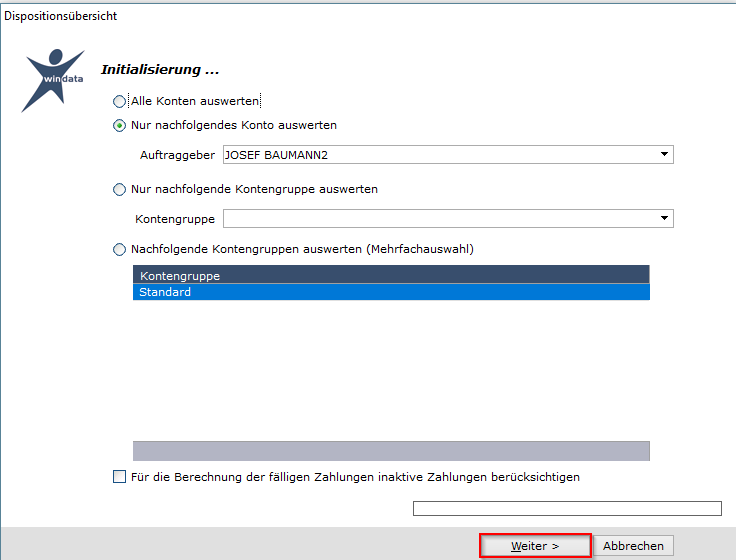Open the Kontengruppe dropdown arrow
This screenshot has width=736, height=560.
(x=664, y=218)
